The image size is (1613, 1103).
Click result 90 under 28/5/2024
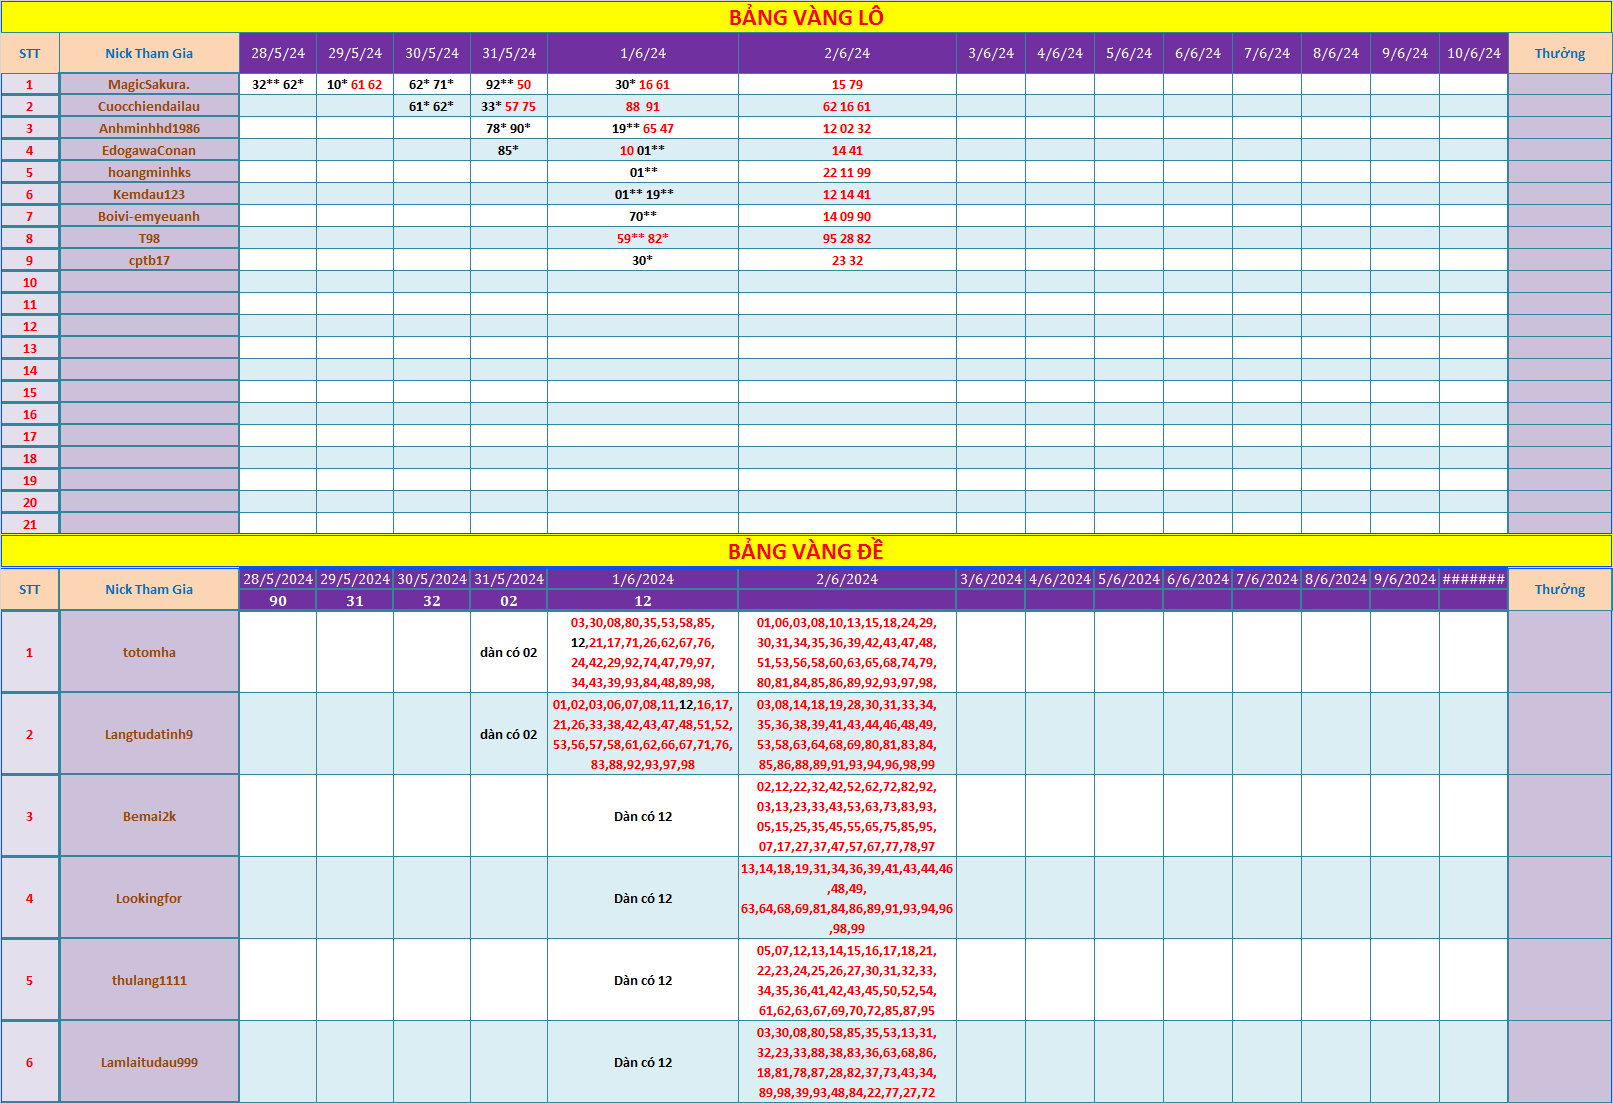pos(278,600)
